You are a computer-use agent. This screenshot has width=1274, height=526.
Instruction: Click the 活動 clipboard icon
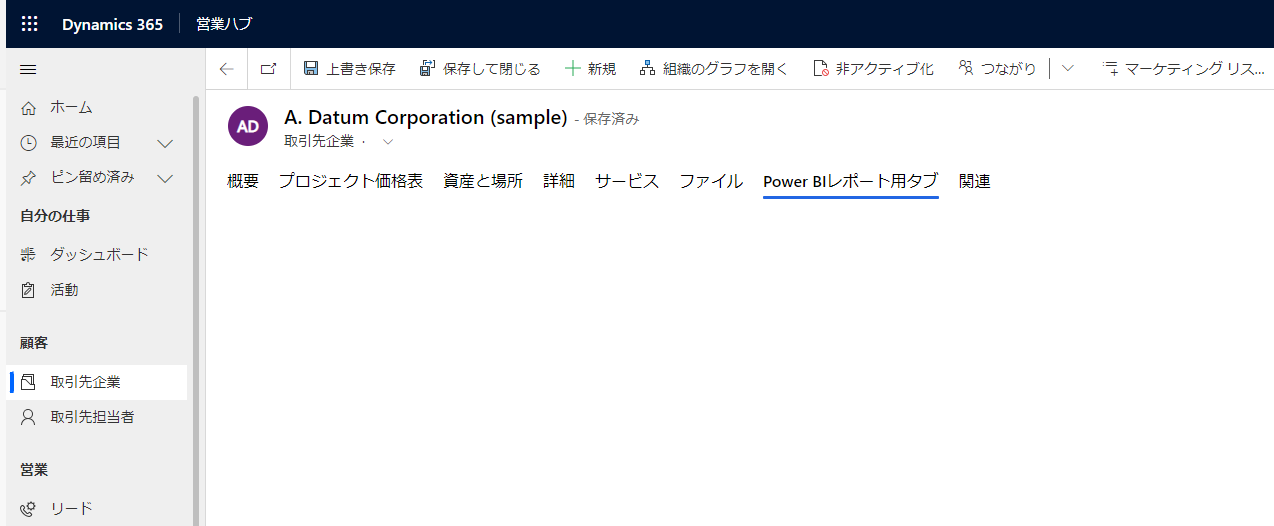(28, 290)
